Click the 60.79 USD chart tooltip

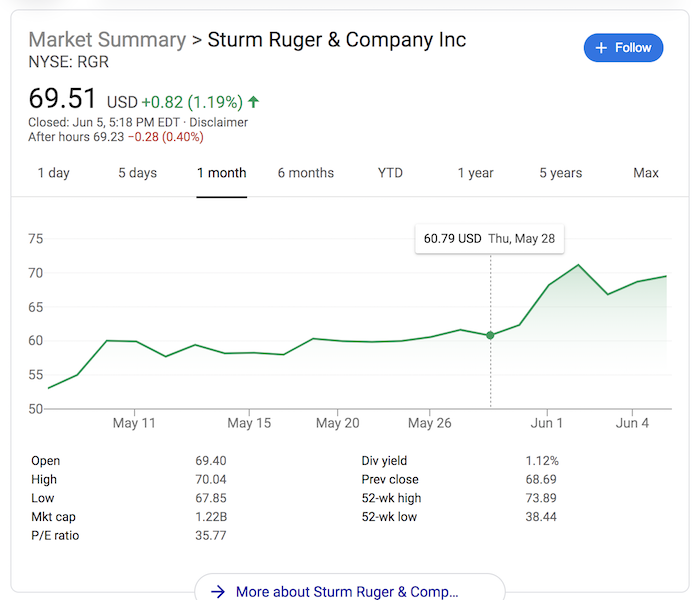point(489,239)
